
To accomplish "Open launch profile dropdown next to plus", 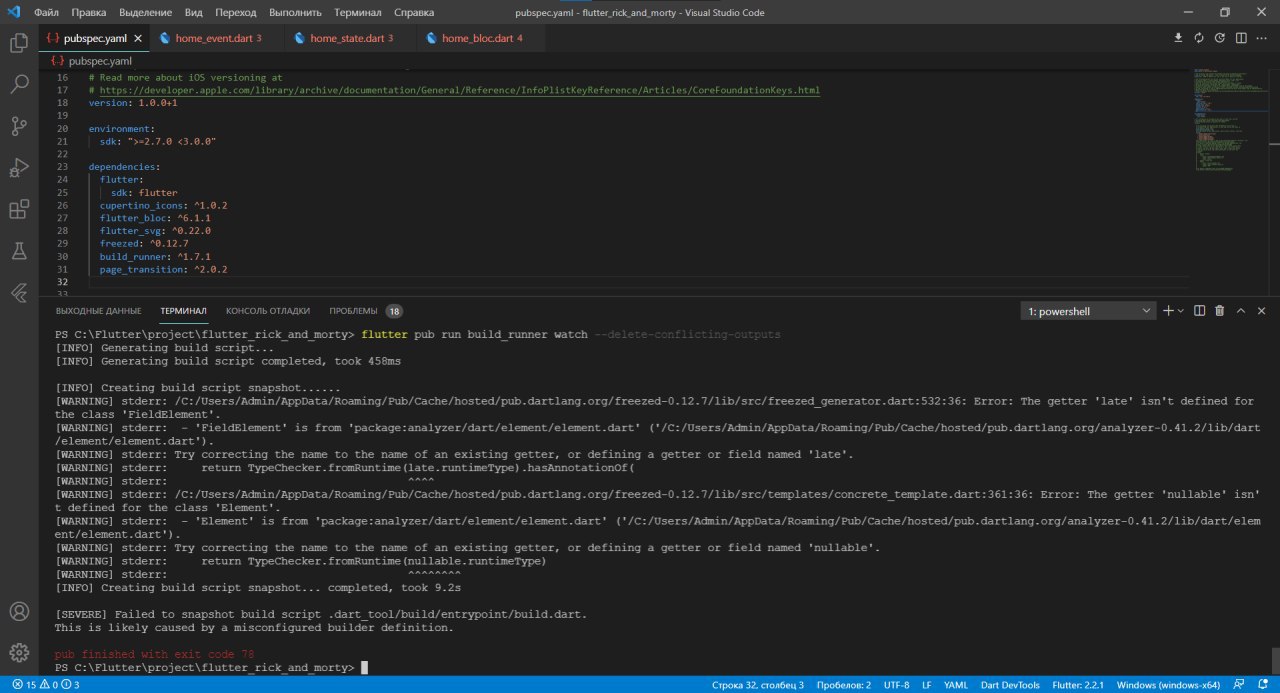I will pos(1181,311).
